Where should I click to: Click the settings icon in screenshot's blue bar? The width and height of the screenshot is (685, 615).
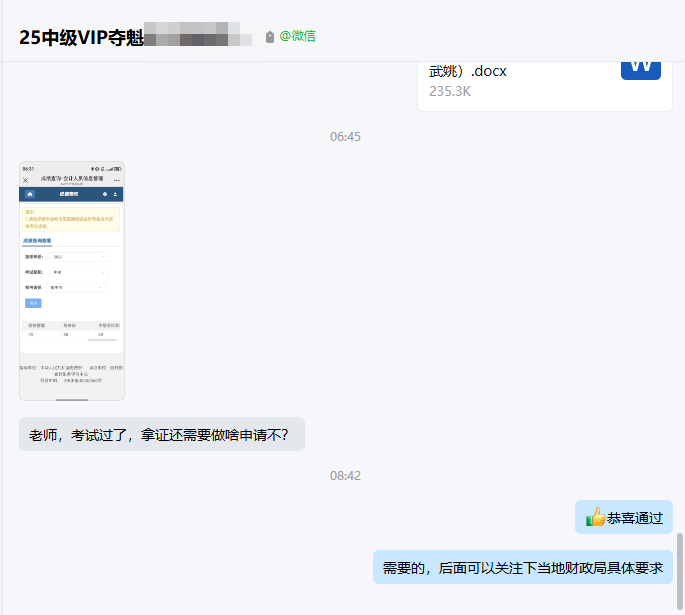click(x=104, y=193)
